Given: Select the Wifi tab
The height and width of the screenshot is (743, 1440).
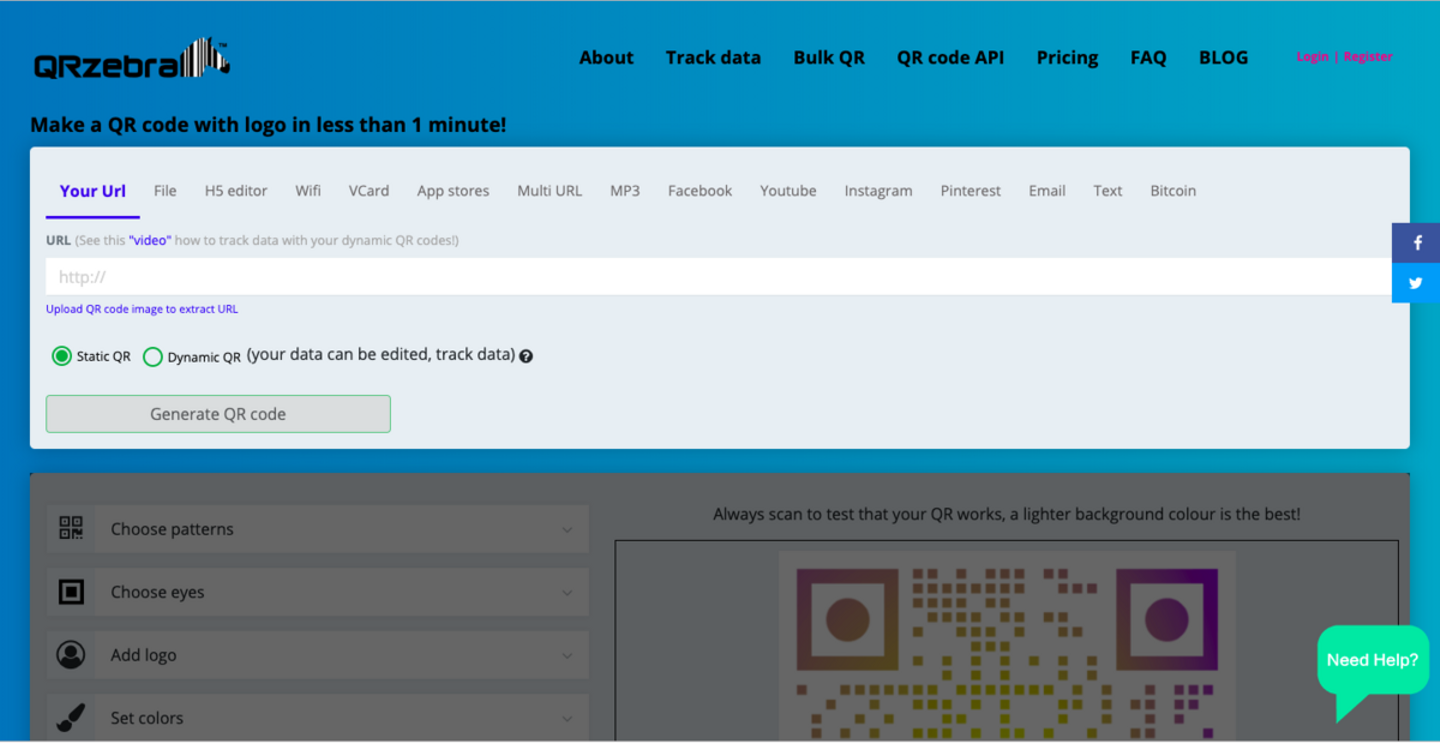Looking at the screenshot, I should (308, 191).
